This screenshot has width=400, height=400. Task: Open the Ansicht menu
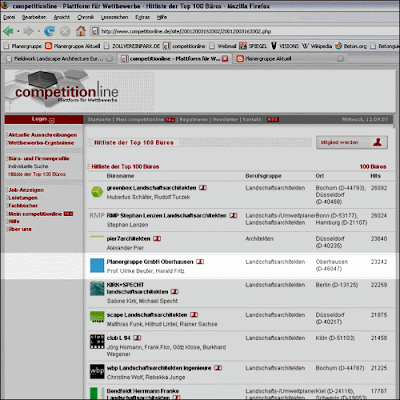point(62,17)
